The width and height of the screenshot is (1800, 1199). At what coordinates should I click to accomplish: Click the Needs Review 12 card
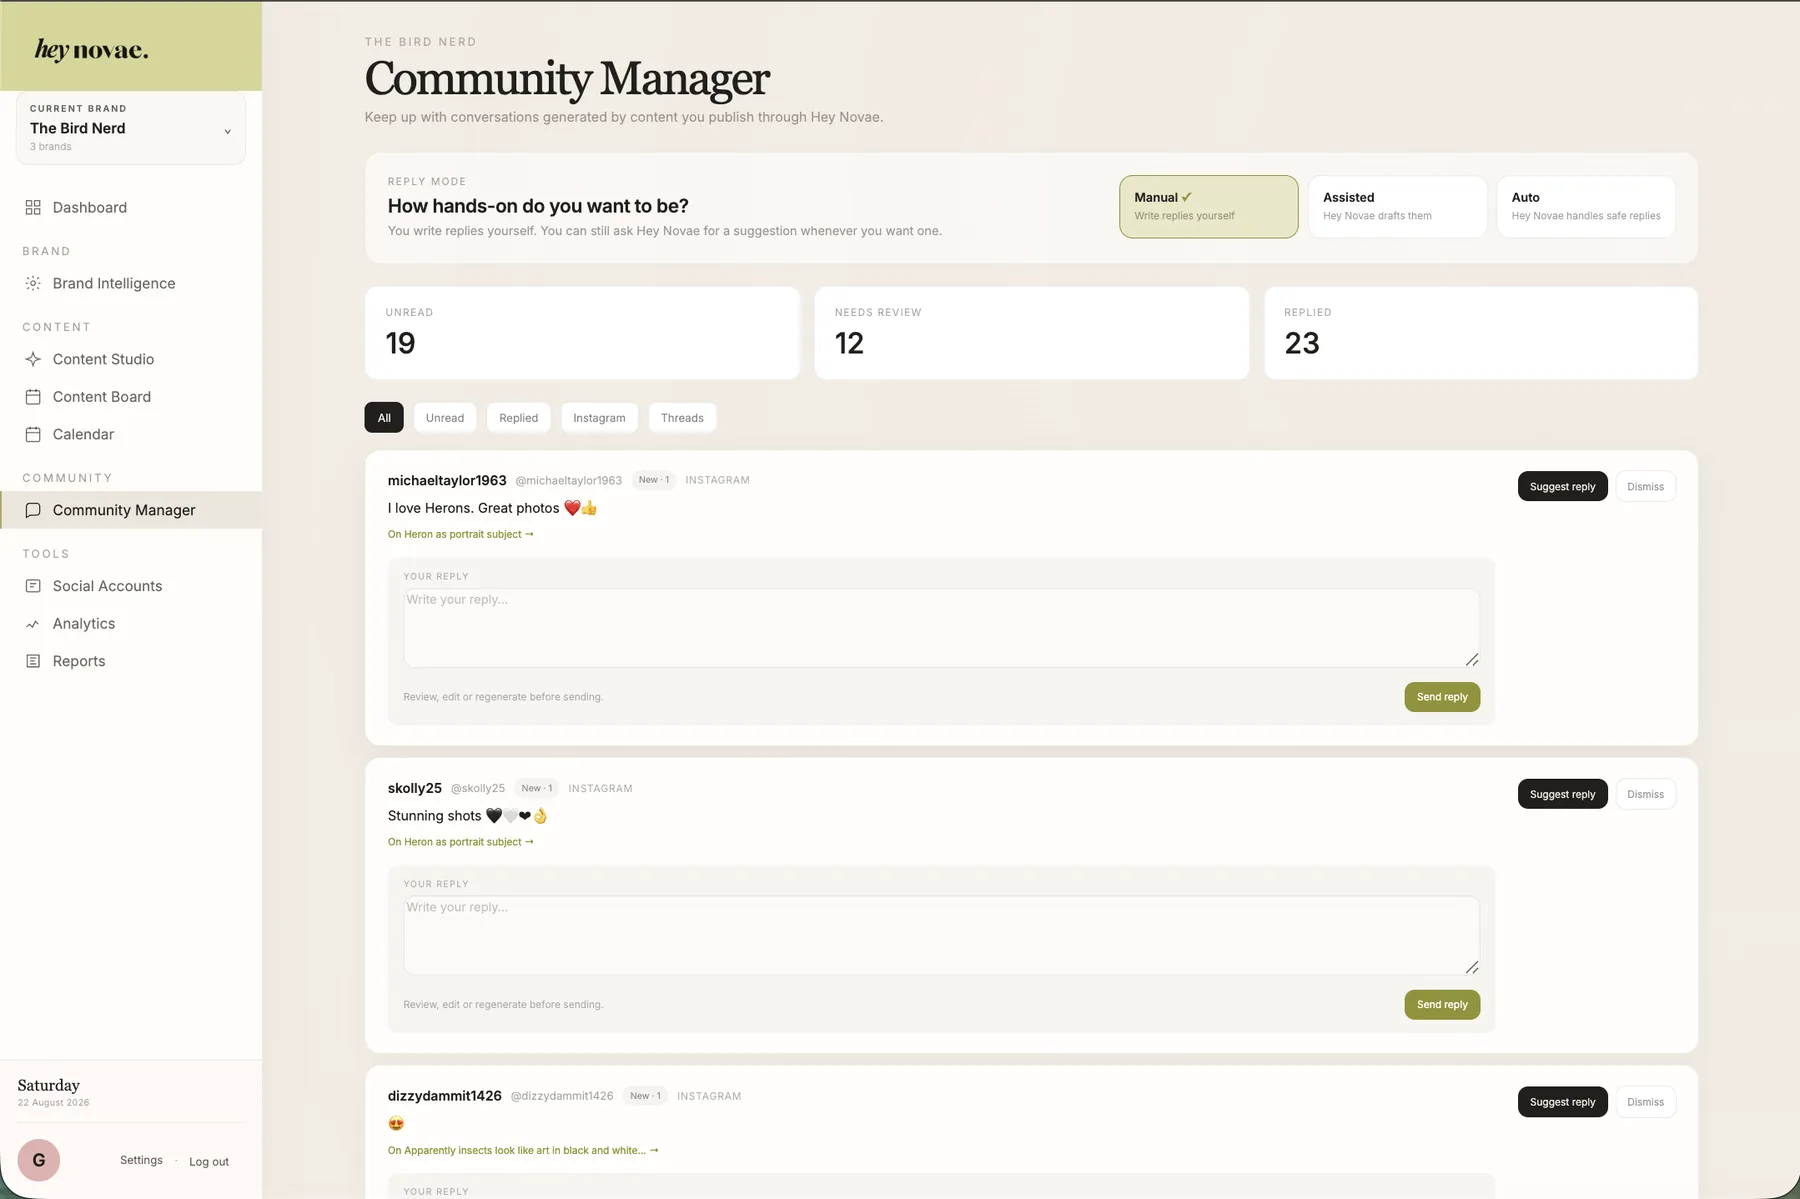tap(1031, 333)
